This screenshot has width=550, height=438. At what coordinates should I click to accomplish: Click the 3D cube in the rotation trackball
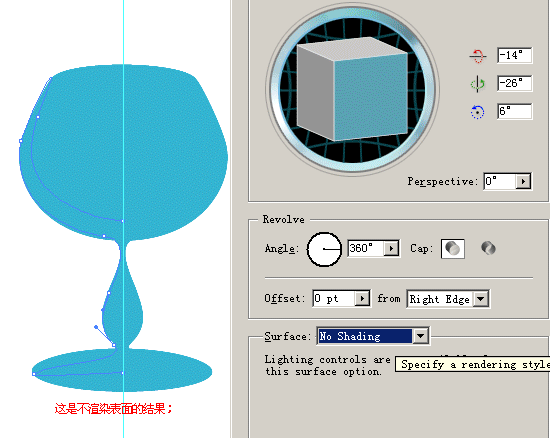click(352, 89)
